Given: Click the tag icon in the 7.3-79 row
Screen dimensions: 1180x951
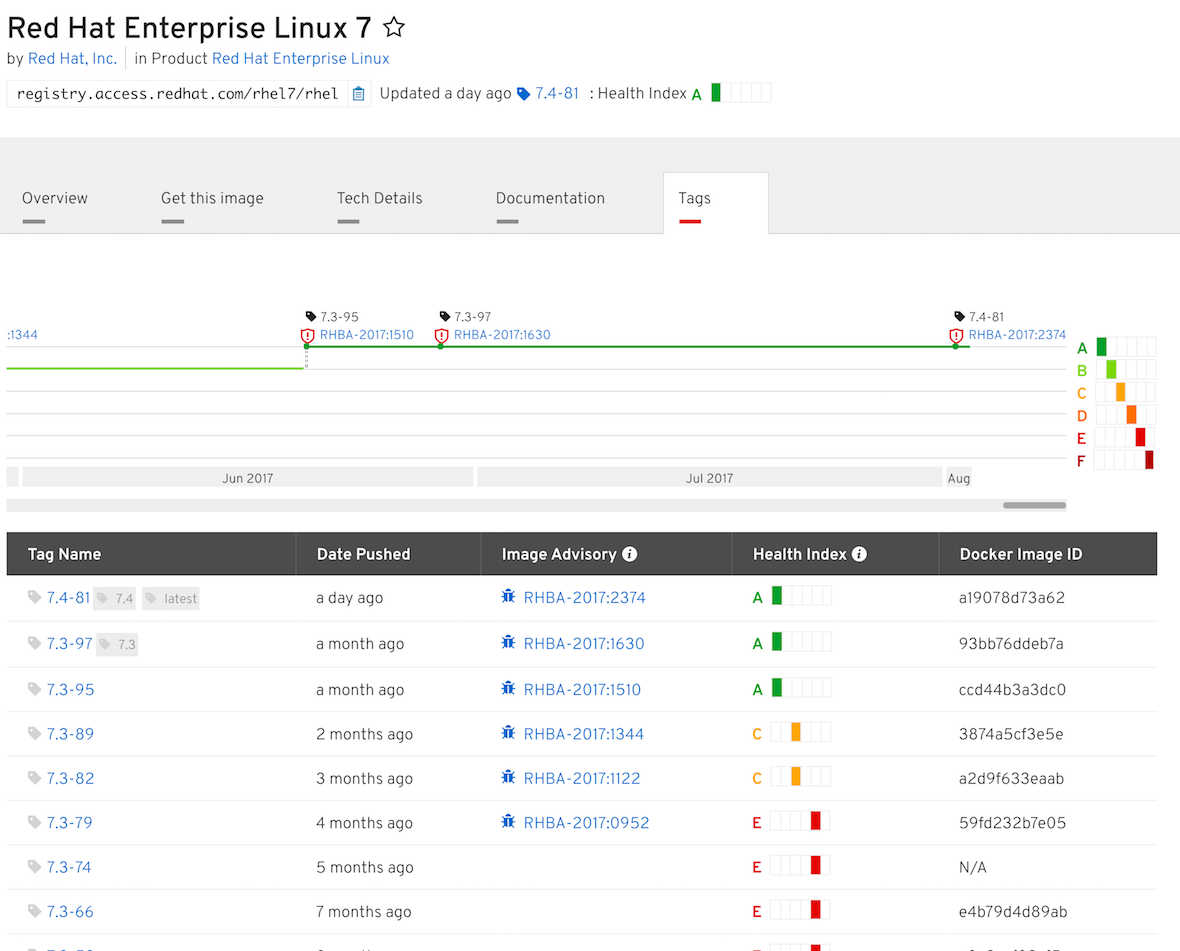Looking at the screenshot, I should click(34, 822).
